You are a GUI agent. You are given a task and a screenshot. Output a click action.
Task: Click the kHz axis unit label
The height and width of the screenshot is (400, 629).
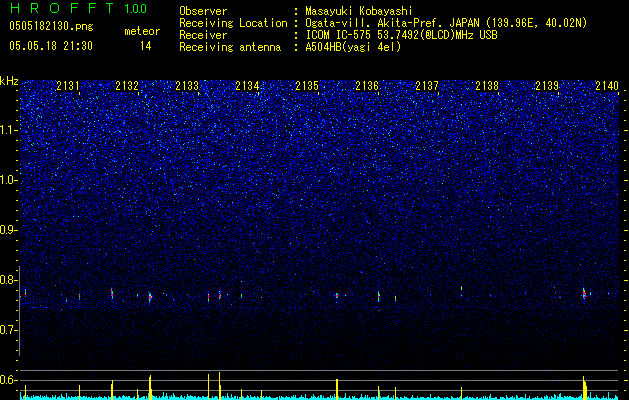coord(9,81)
